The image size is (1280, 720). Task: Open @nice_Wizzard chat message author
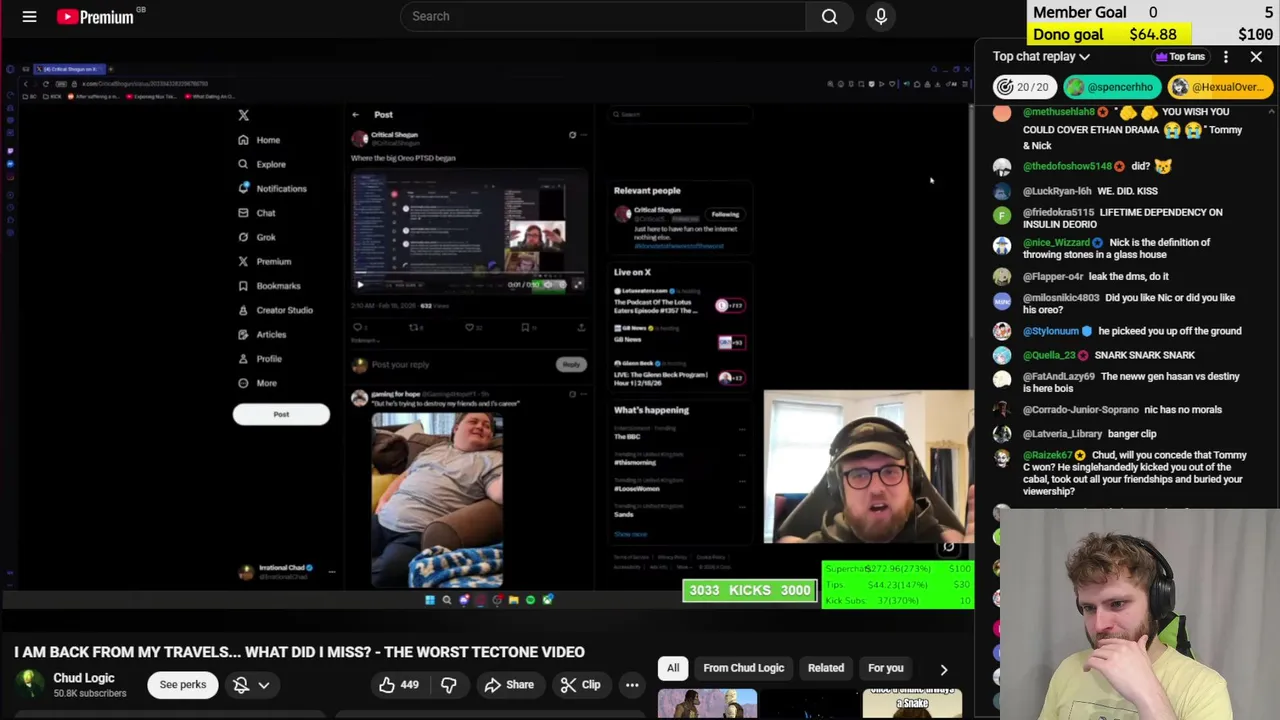pos(1056,242)
